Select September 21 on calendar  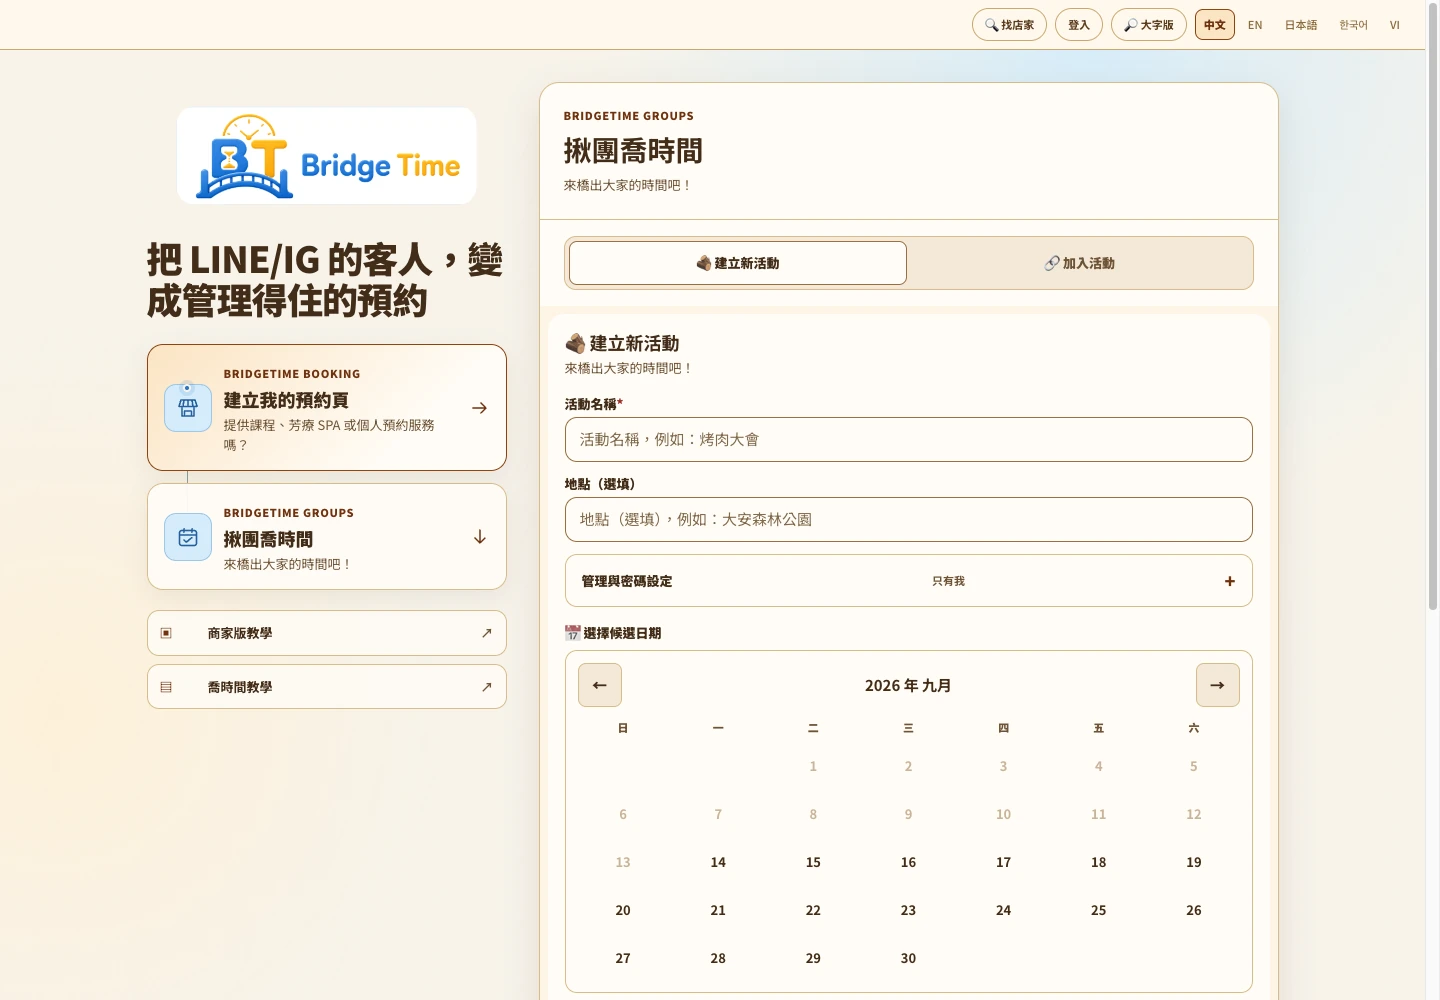point(718,910)
